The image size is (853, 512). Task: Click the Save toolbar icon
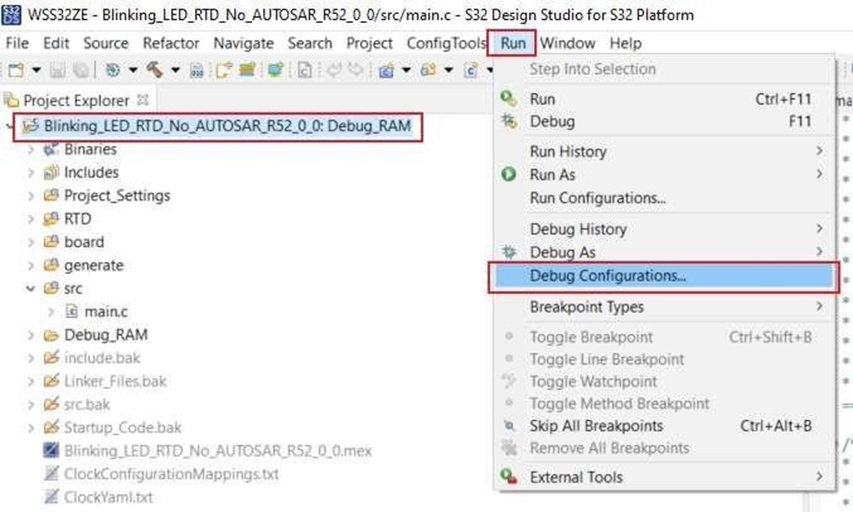[x=58, y=70]
